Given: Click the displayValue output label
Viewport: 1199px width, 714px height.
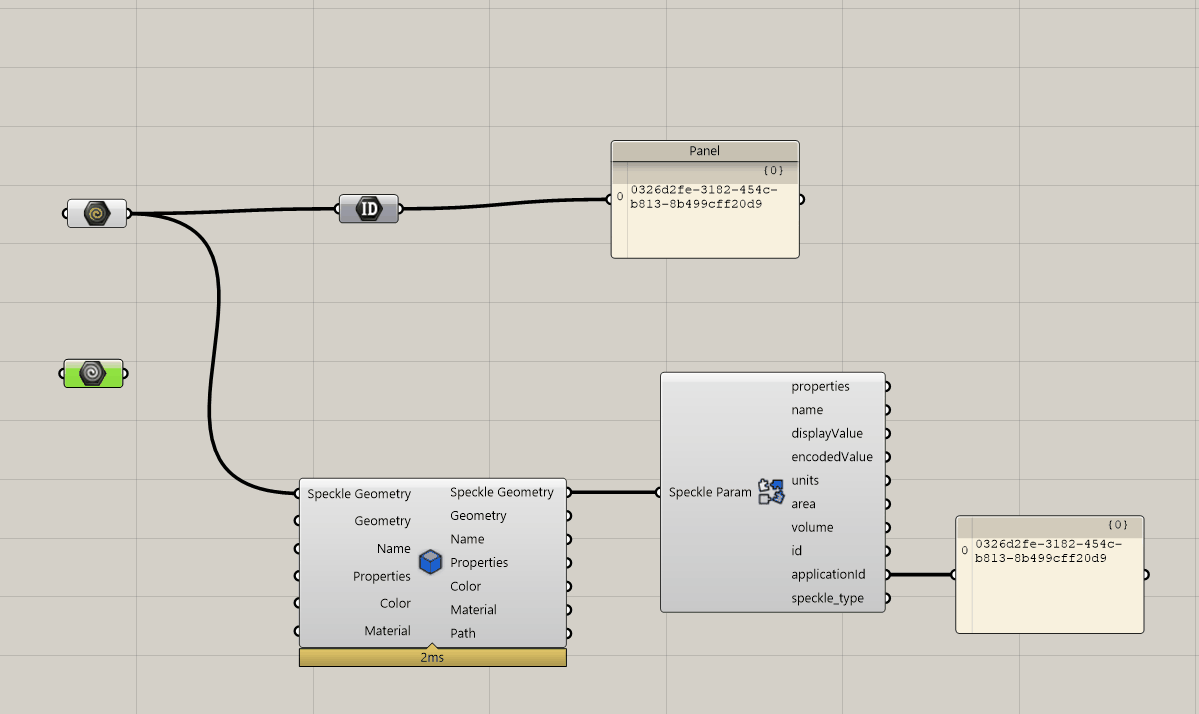Looking at the screenshot, I should click(x=827, y=433).
